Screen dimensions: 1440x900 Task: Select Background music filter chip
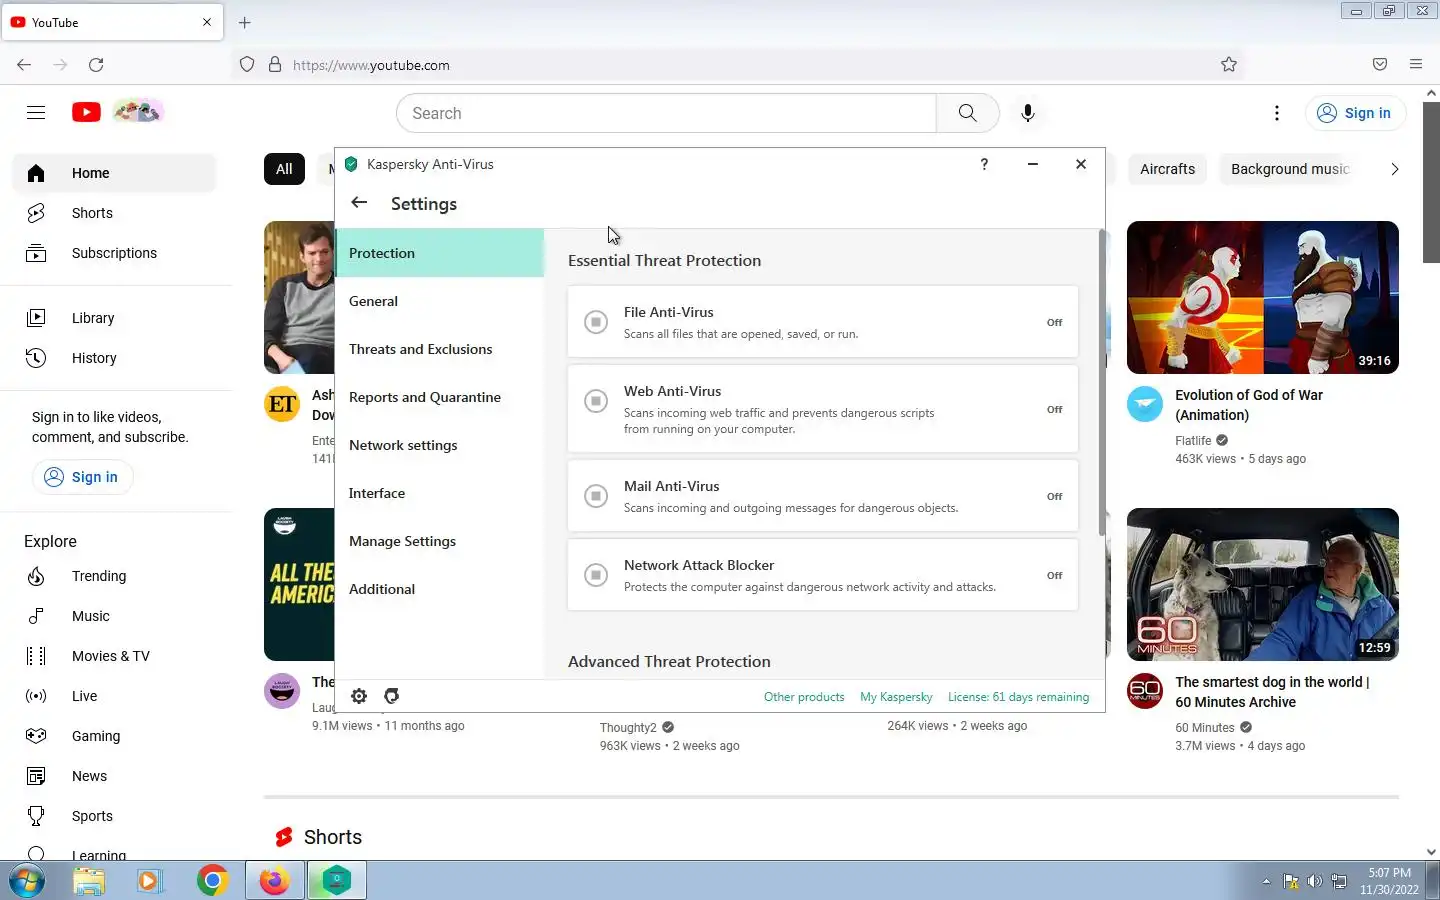click(x=1290, y=169)
